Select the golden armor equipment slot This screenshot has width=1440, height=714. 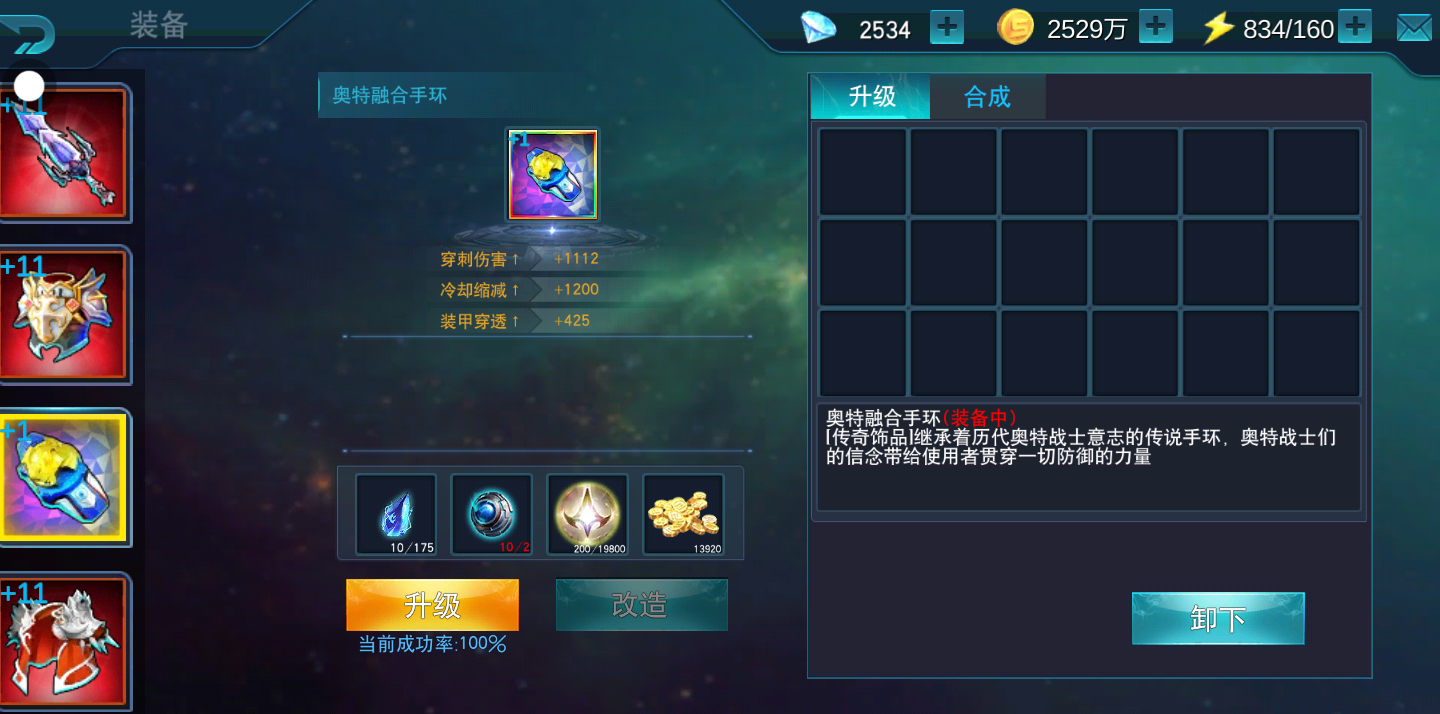[64, 315]
